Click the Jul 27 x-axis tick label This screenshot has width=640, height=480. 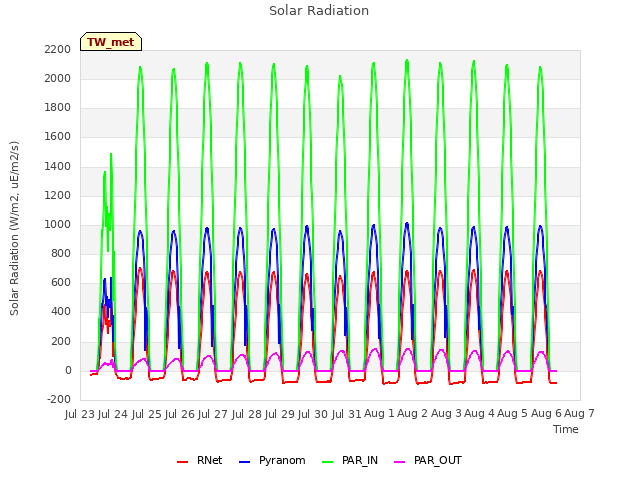tap(213, 414)
